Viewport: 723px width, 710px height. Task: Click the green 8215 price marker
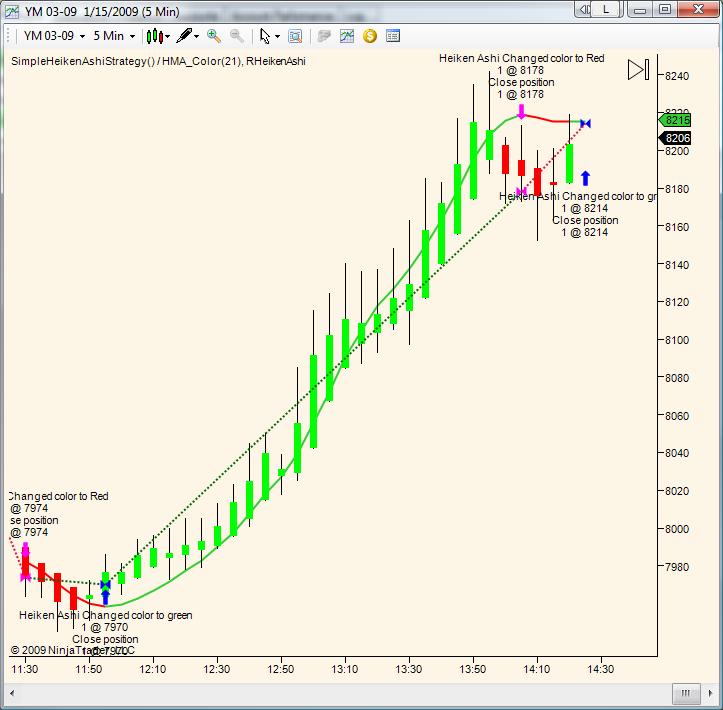tap(675, 120)
